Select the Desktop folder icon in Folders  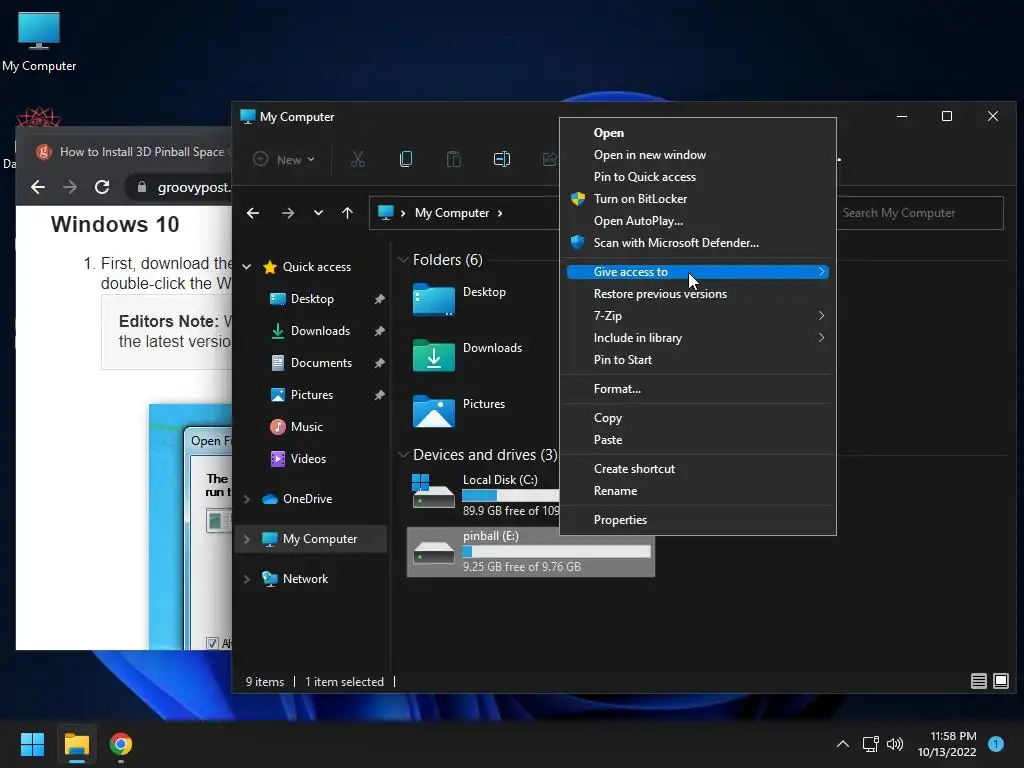pos(434,300)
